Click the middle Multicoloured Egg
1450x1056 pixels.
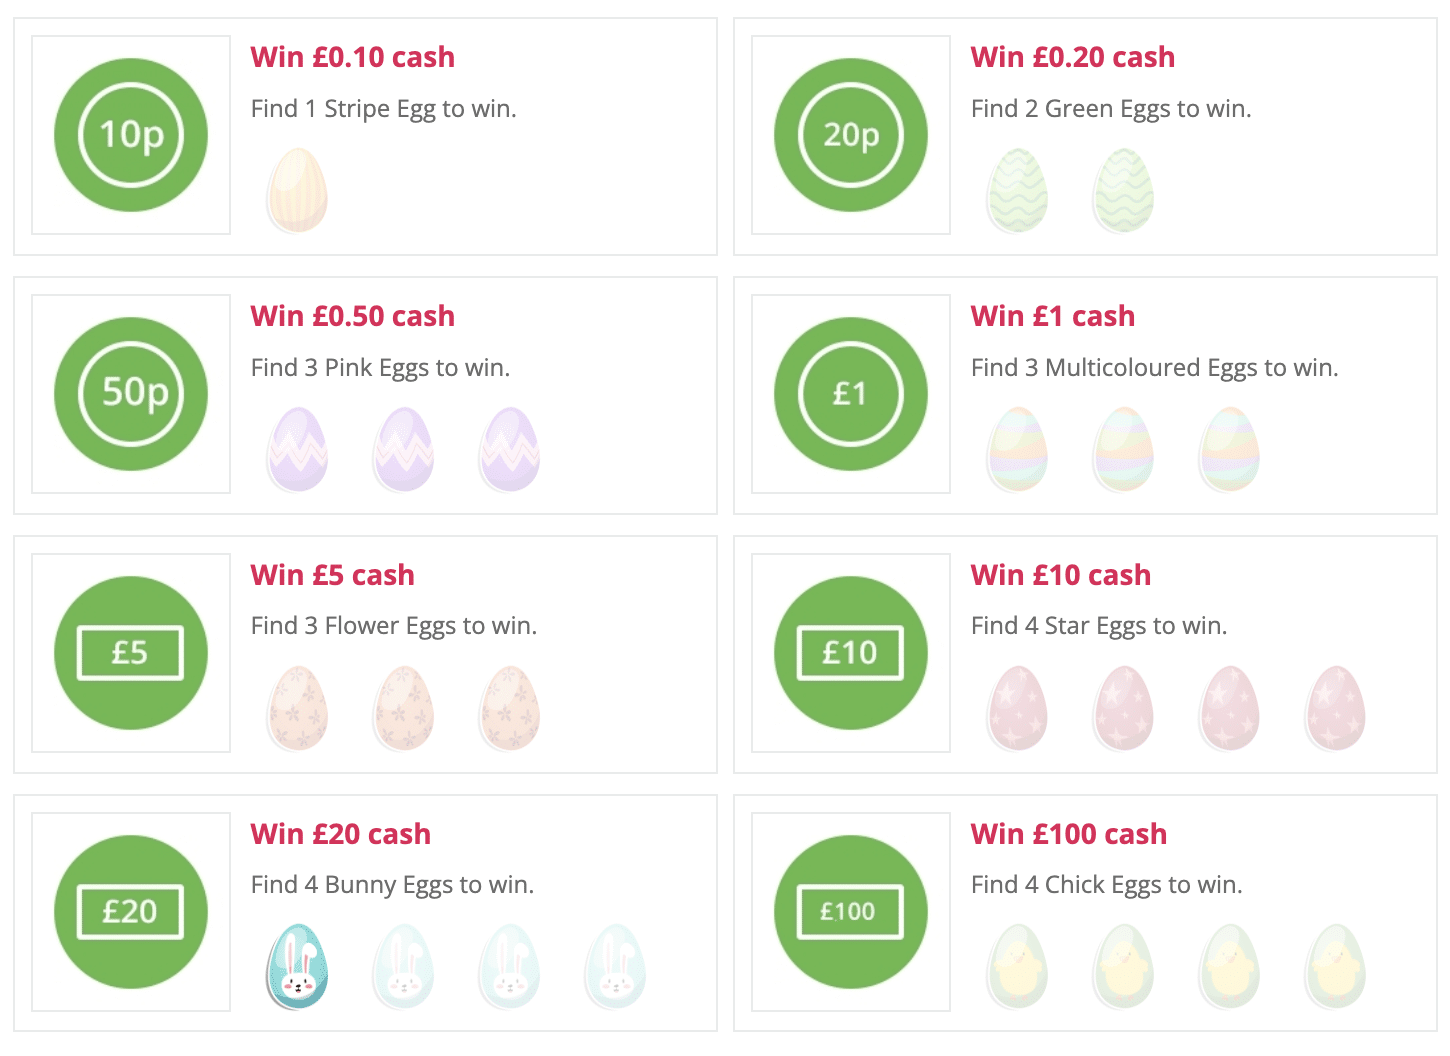(x=1123, y=449)
